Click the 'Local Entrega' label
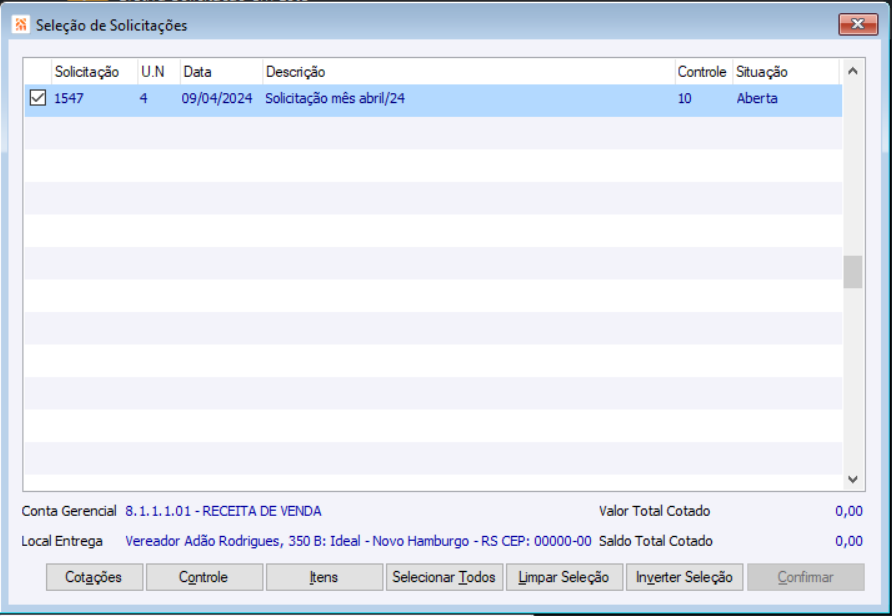892x616 pixels. tap(62, 540)
